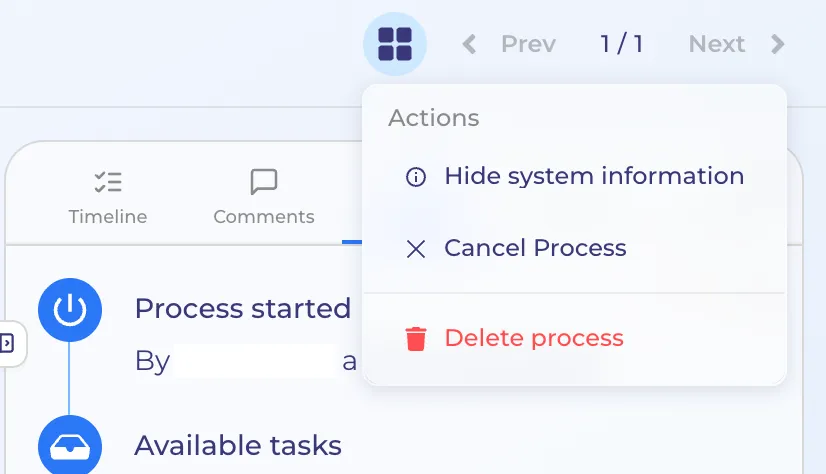Expand the side panel toggle on left edge
826x474 pixels.
[x=8, y=343]
